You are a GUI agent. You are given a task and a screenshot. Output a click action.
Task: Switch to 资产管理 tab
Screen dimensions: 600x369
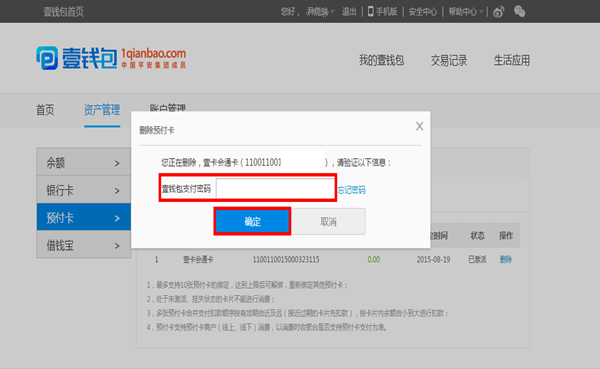point(102,110)
